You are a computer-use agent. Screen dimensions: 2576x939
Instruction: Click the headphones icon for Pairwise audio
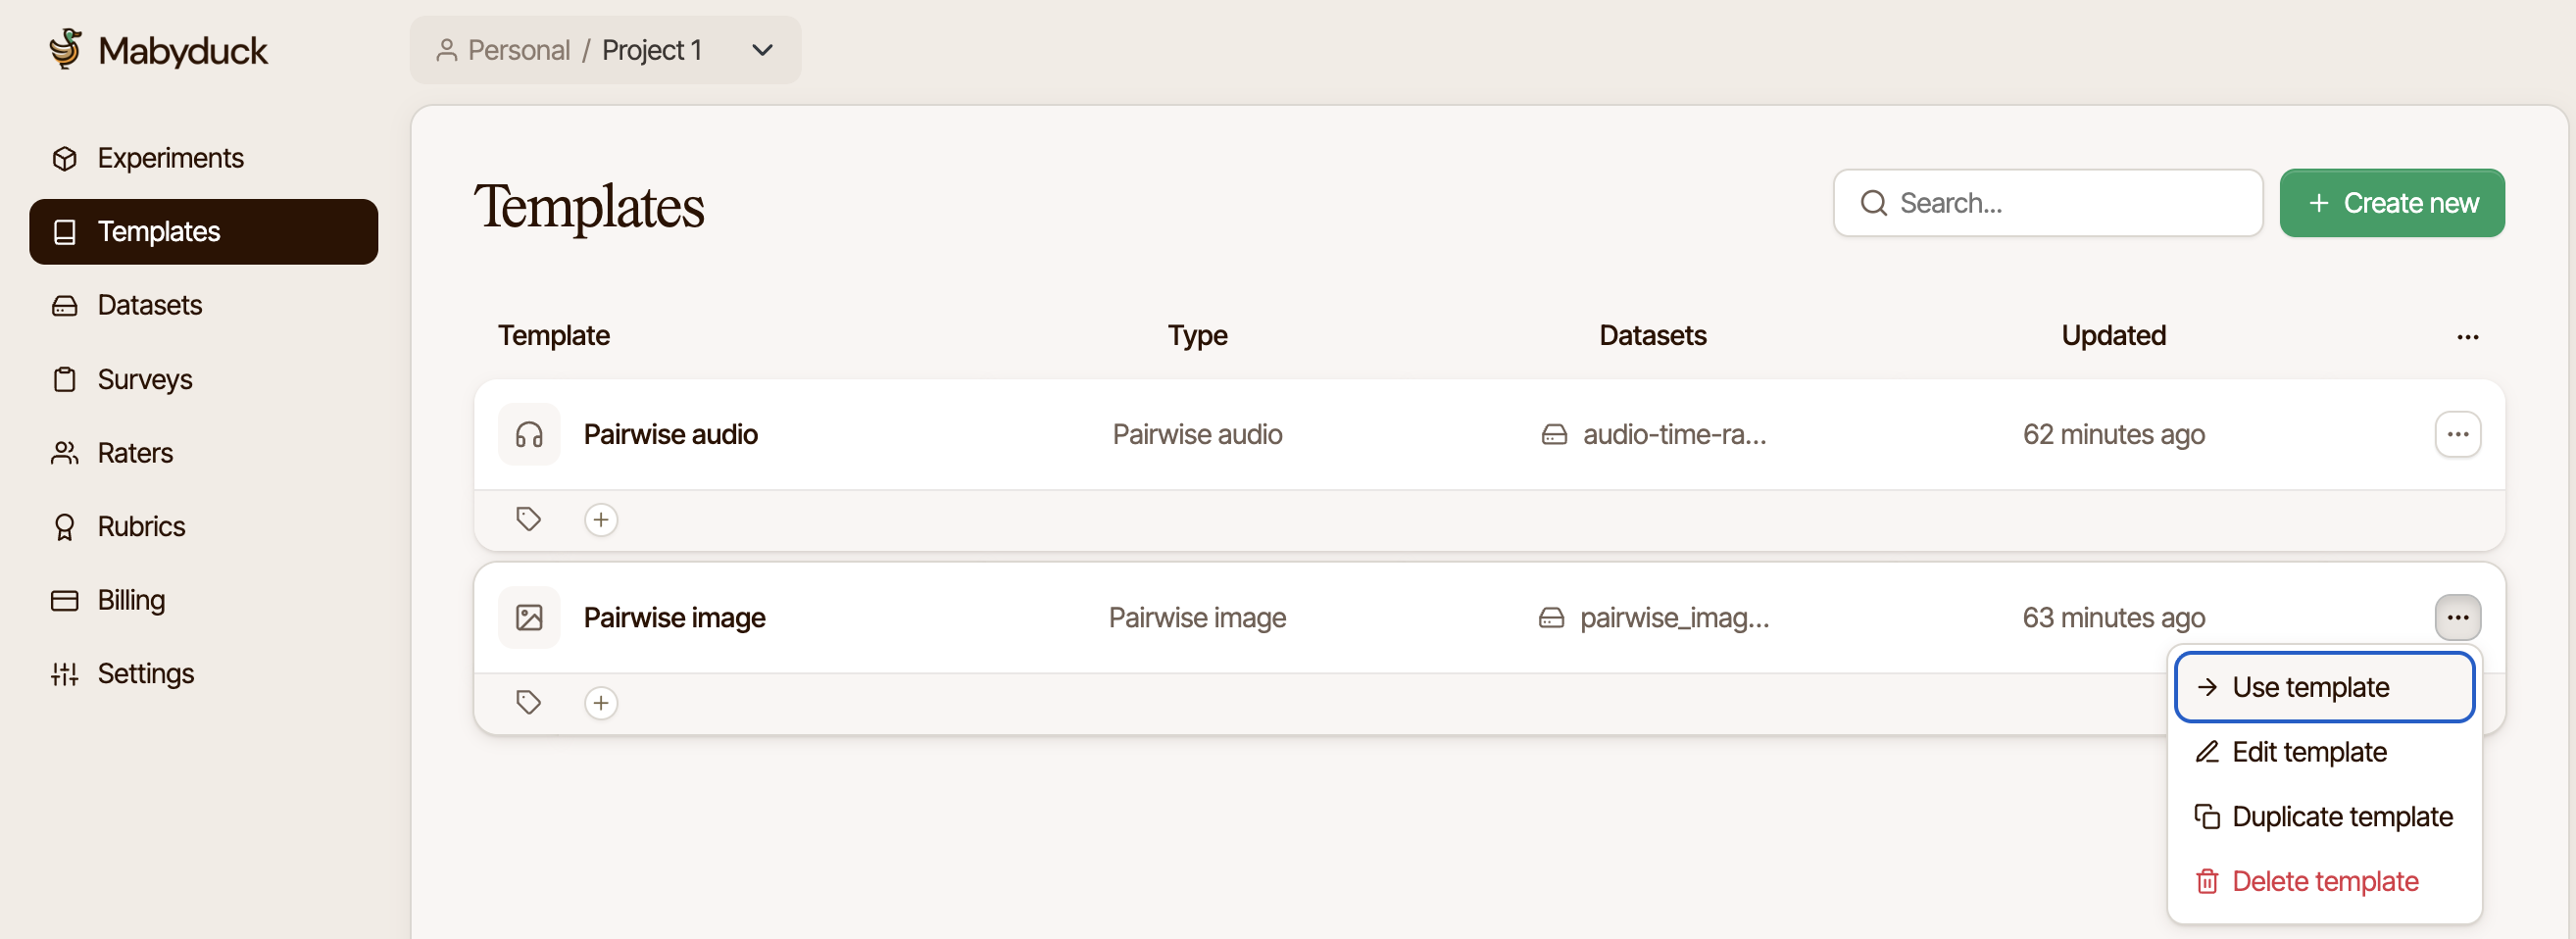coord(529,435)
